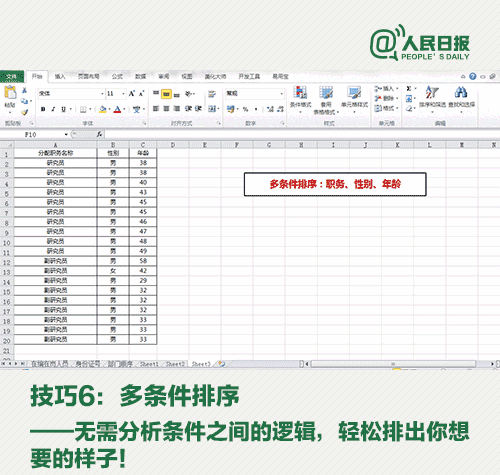Toggle Align Text Left
The width and height of the screenshot is (500, 475).
pyautogui.click(x=156, y=109)
